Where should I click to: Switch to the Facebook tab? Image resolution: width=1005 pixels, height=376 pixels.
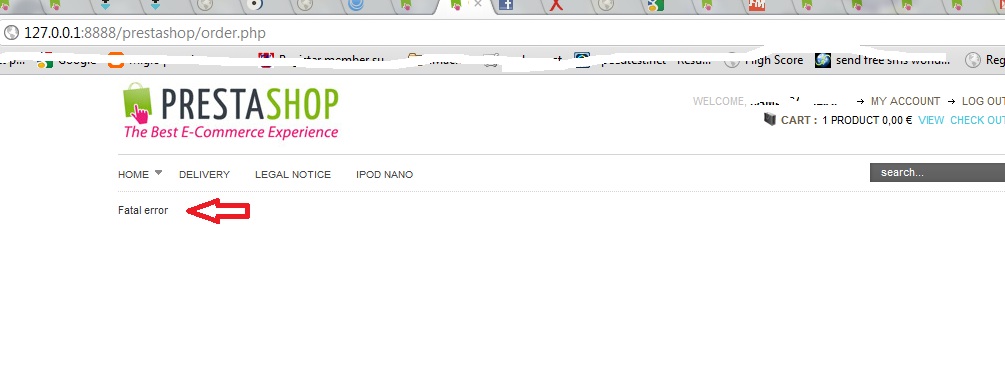tap(506, 5)
